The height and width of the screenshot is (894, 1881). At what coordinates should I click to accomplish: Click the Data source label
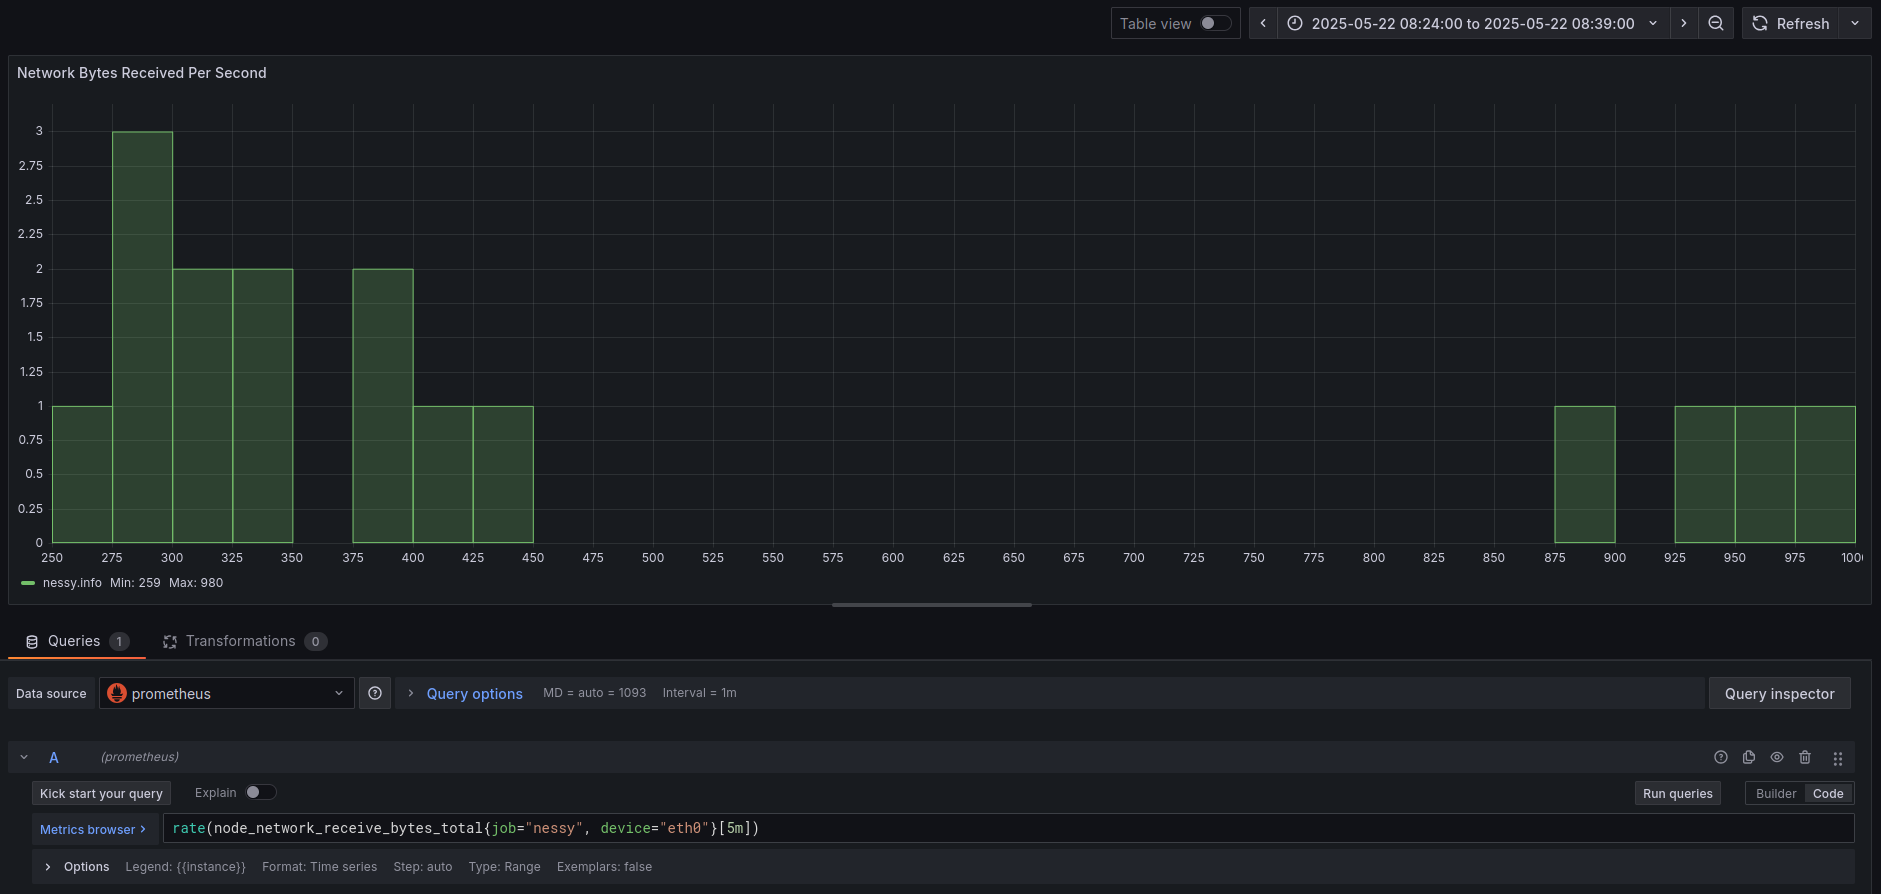point(51,693)
